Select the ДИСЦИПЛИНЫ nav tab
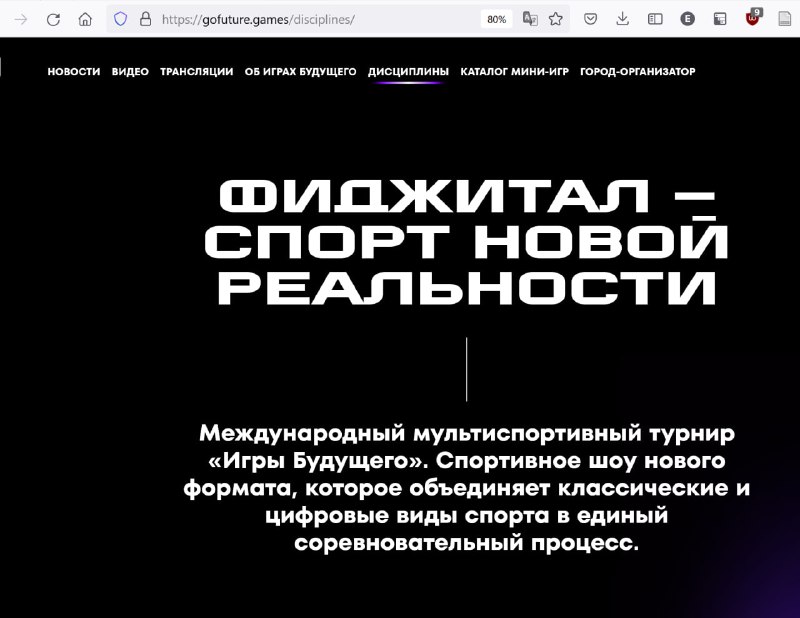The image size is (800, 618). point(408,71)
